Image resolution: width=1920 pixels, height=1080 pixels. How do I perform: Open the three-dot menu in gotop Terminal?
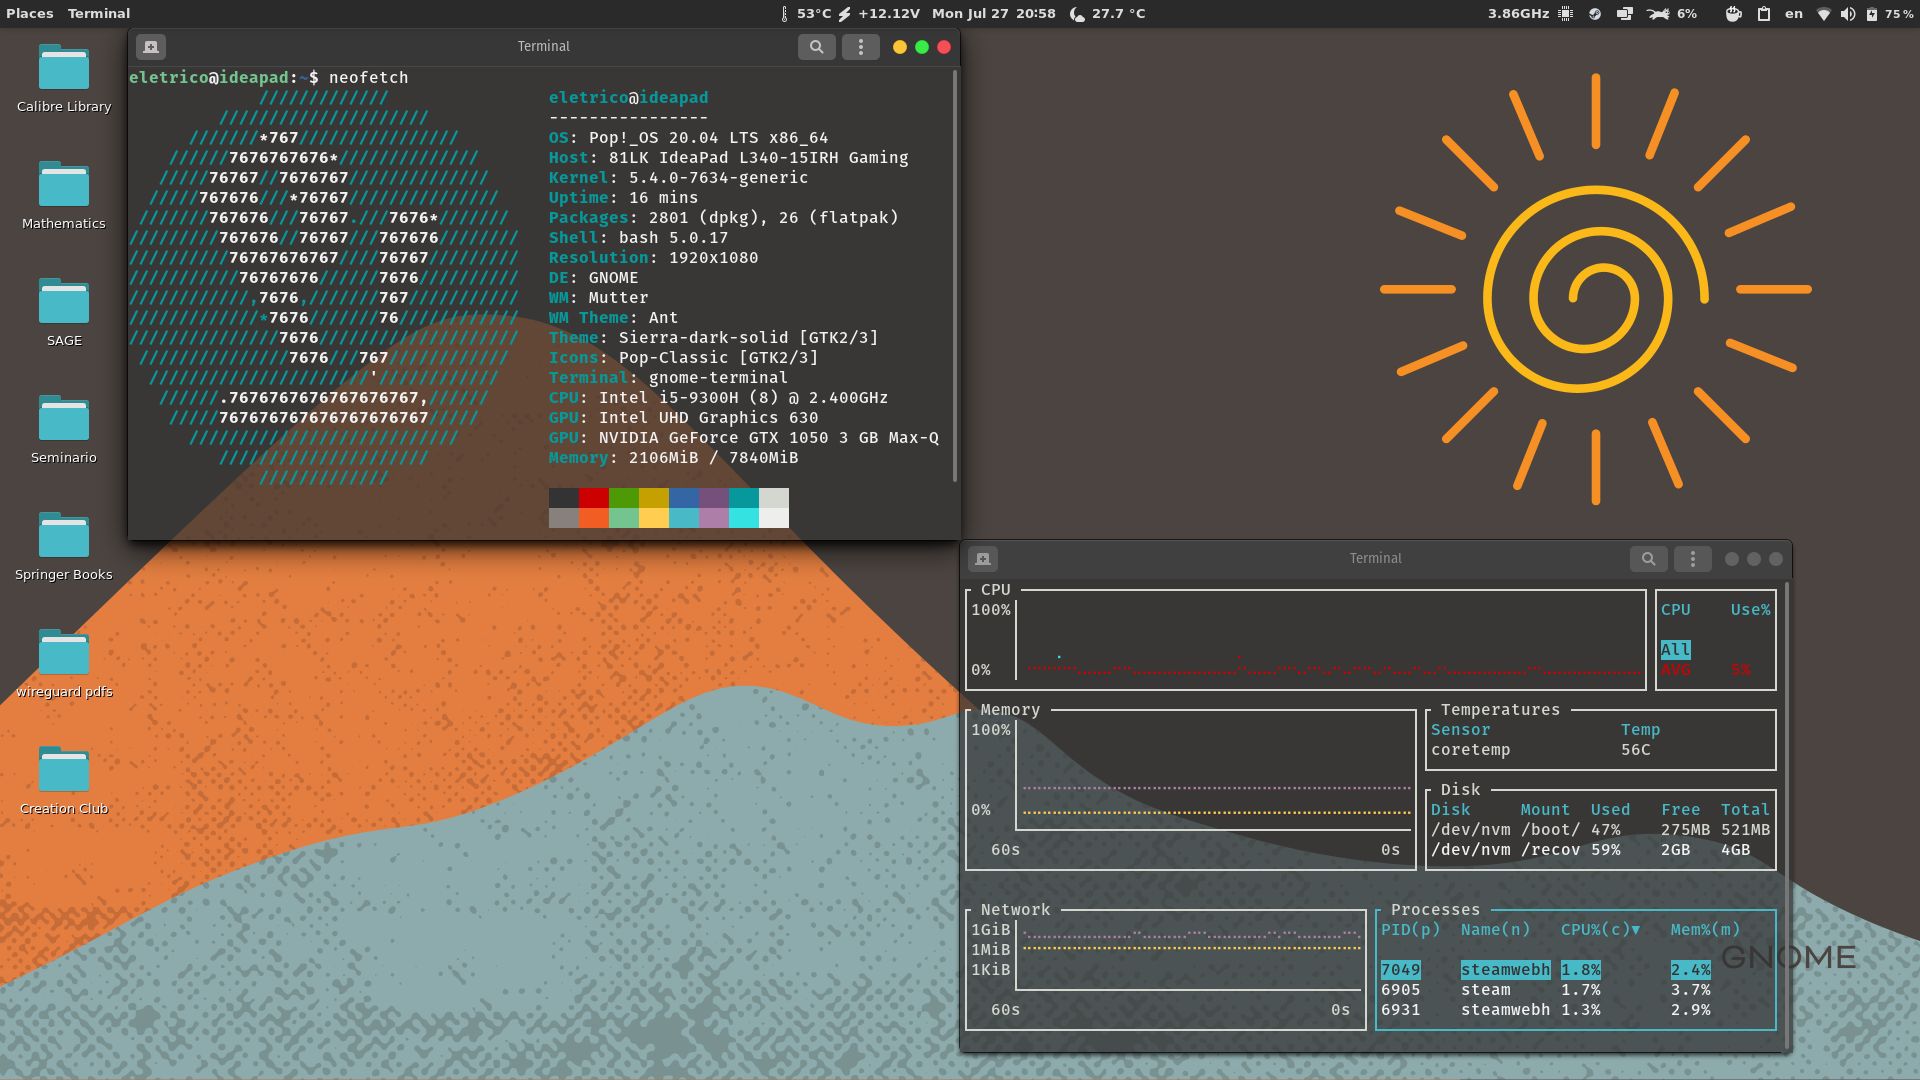click(1693, 559)
